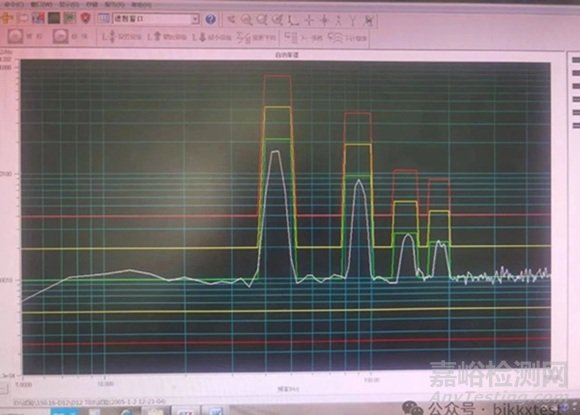Click the orange cross-shaped toolbar icon
Viewport: 580px width, 415px height.
click(7, 18)
